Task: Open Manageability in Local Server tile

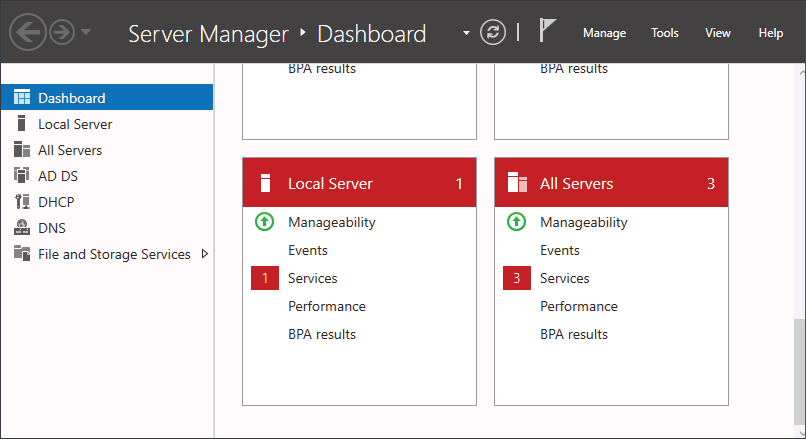Action: 332,223
